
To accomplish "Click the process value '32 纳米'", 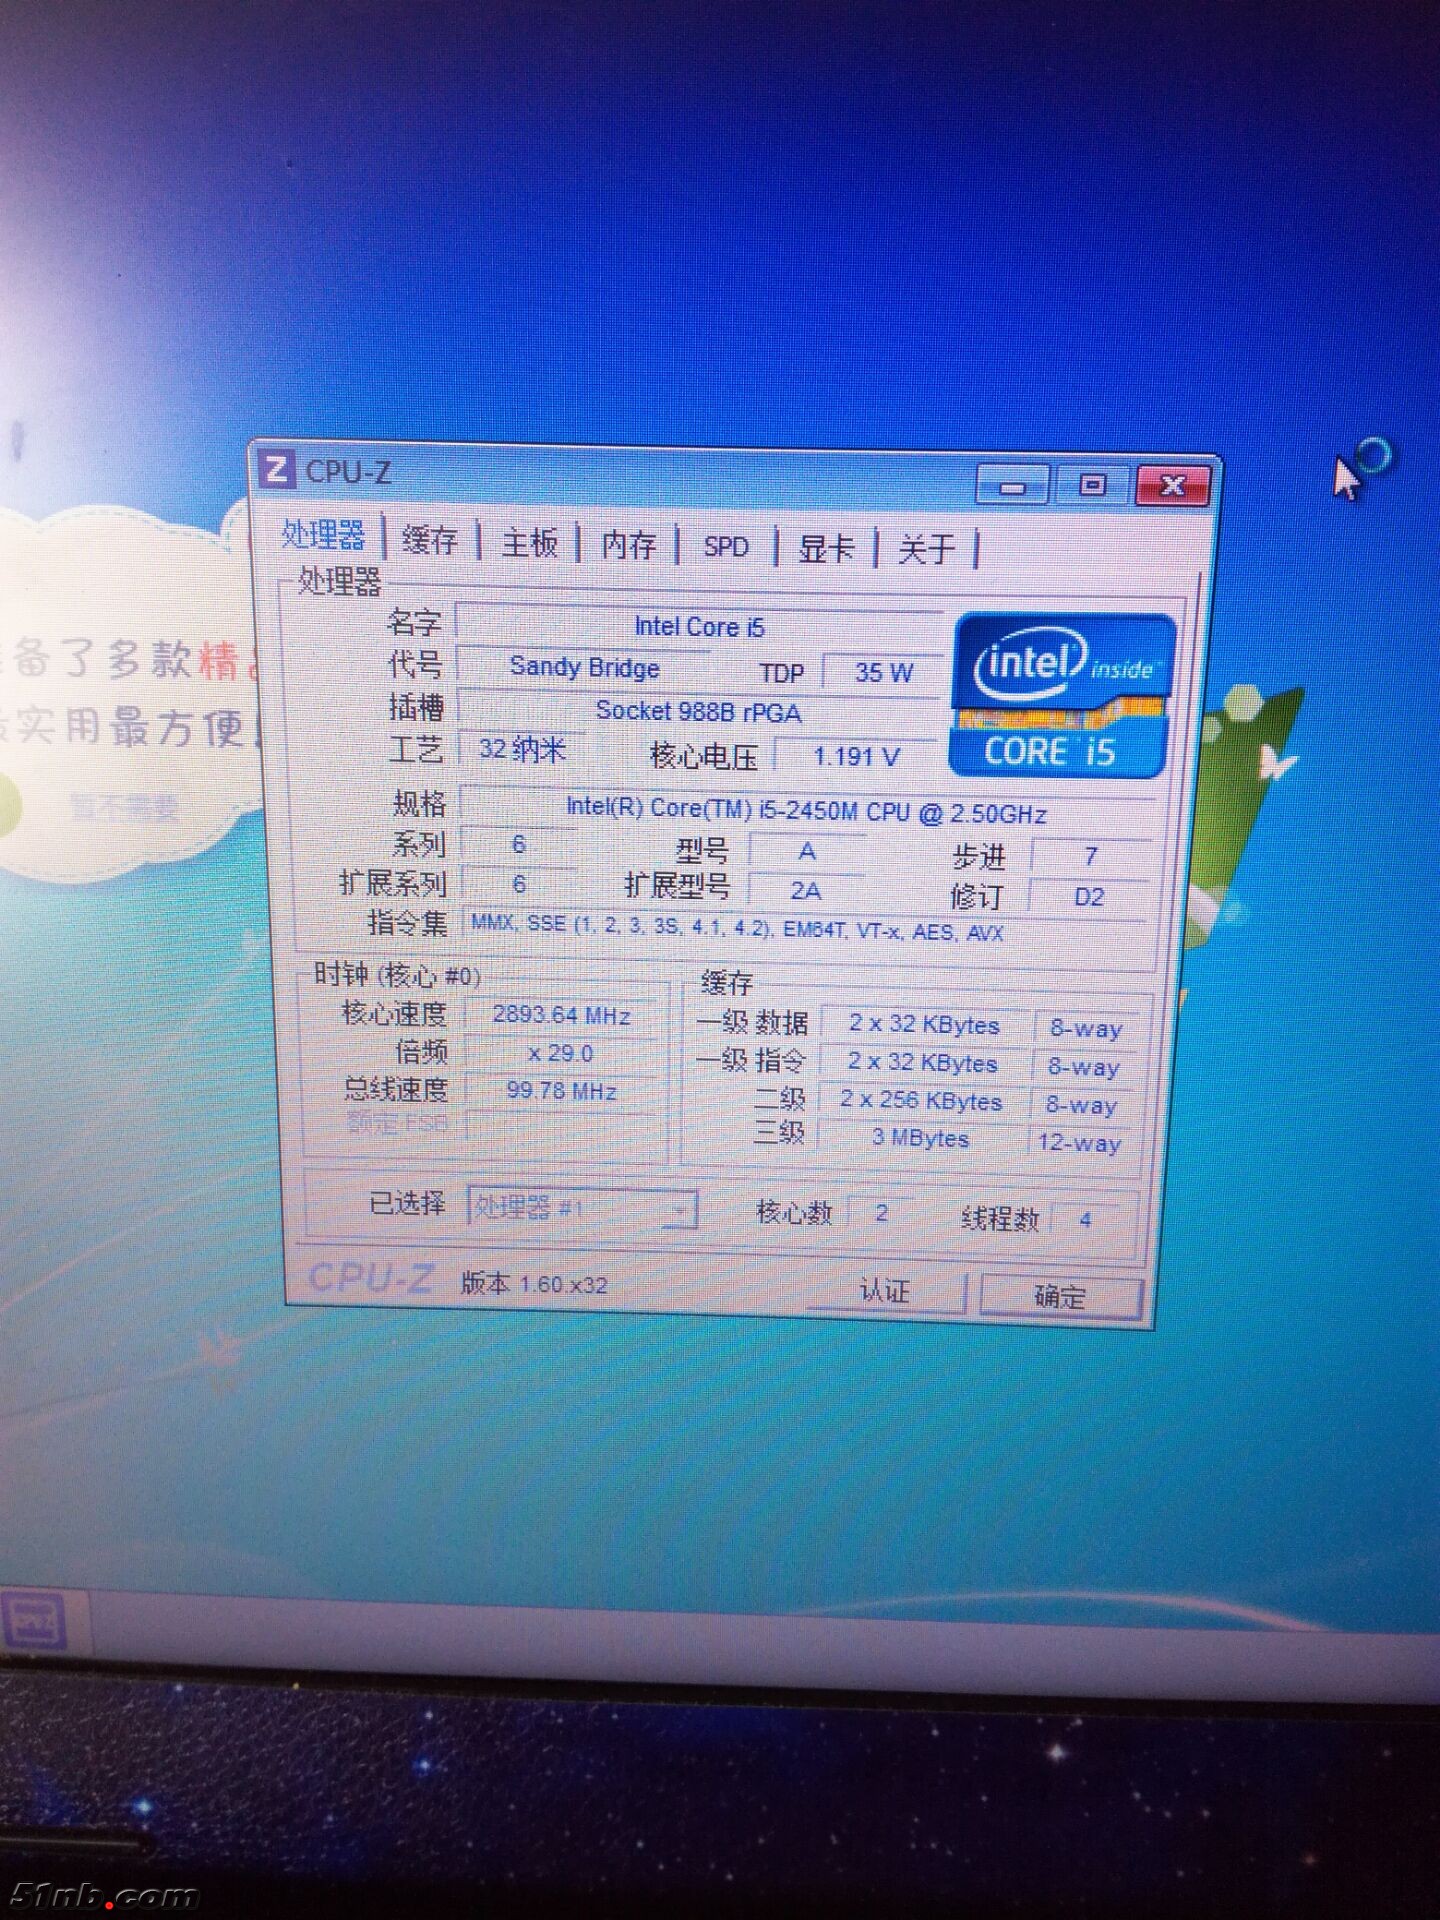I will pos(521,749).
